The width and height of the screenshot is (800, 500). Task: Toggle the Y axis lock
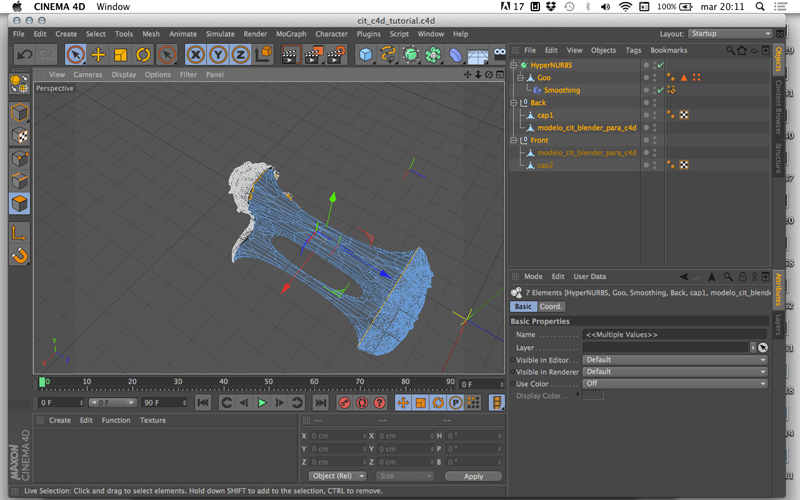tap(218, 55)
